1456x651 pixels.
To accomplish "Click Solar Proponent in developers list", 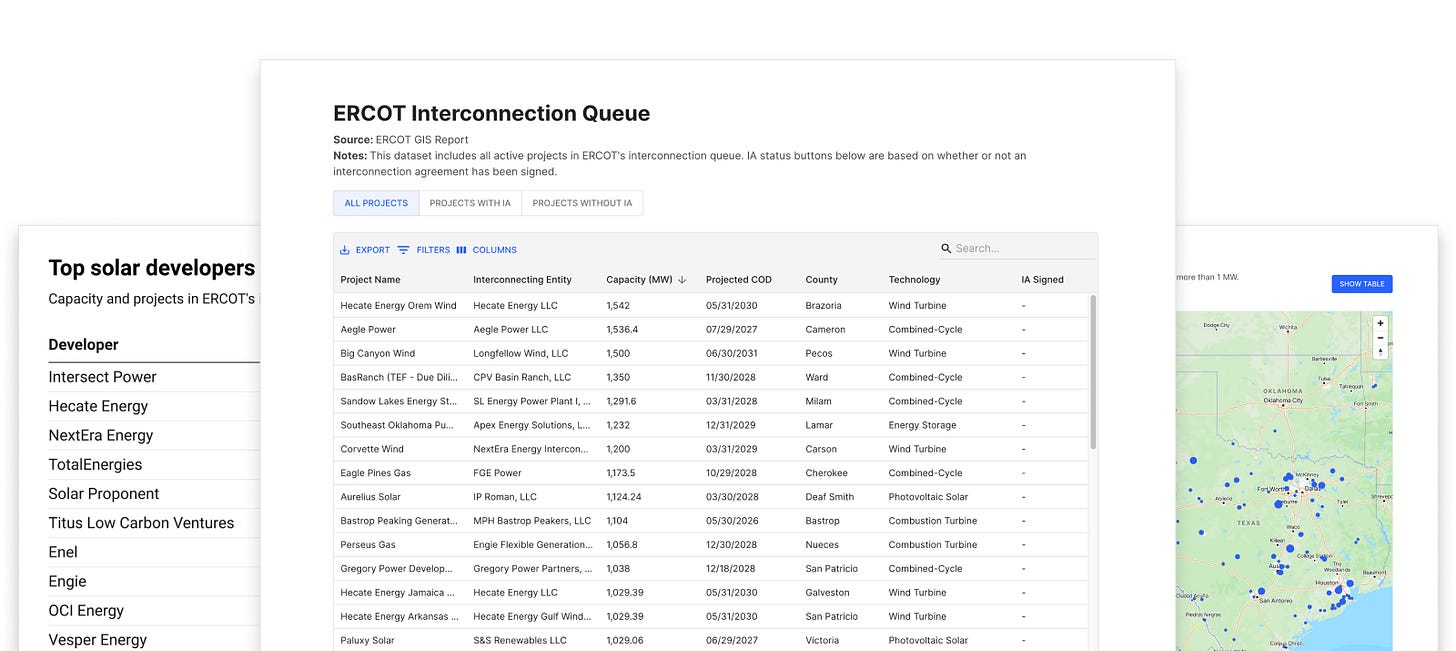I will point(104,494).
